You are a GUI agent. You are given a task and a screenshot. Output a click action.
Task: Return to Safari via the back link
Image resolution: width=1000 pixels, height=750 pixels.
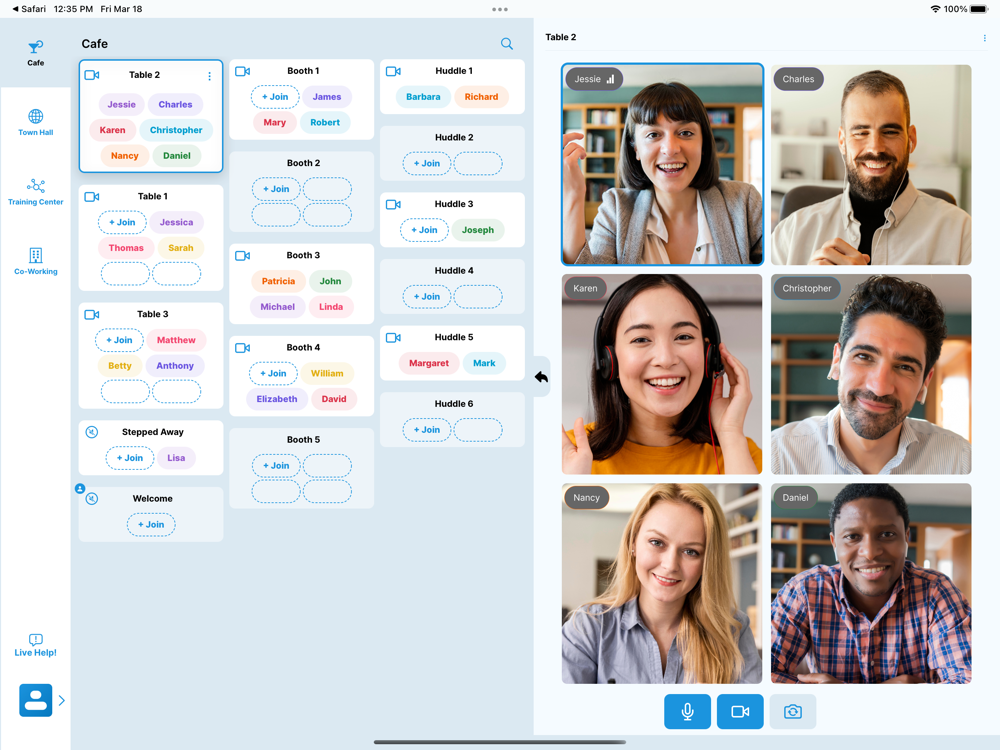click(29, 9)
